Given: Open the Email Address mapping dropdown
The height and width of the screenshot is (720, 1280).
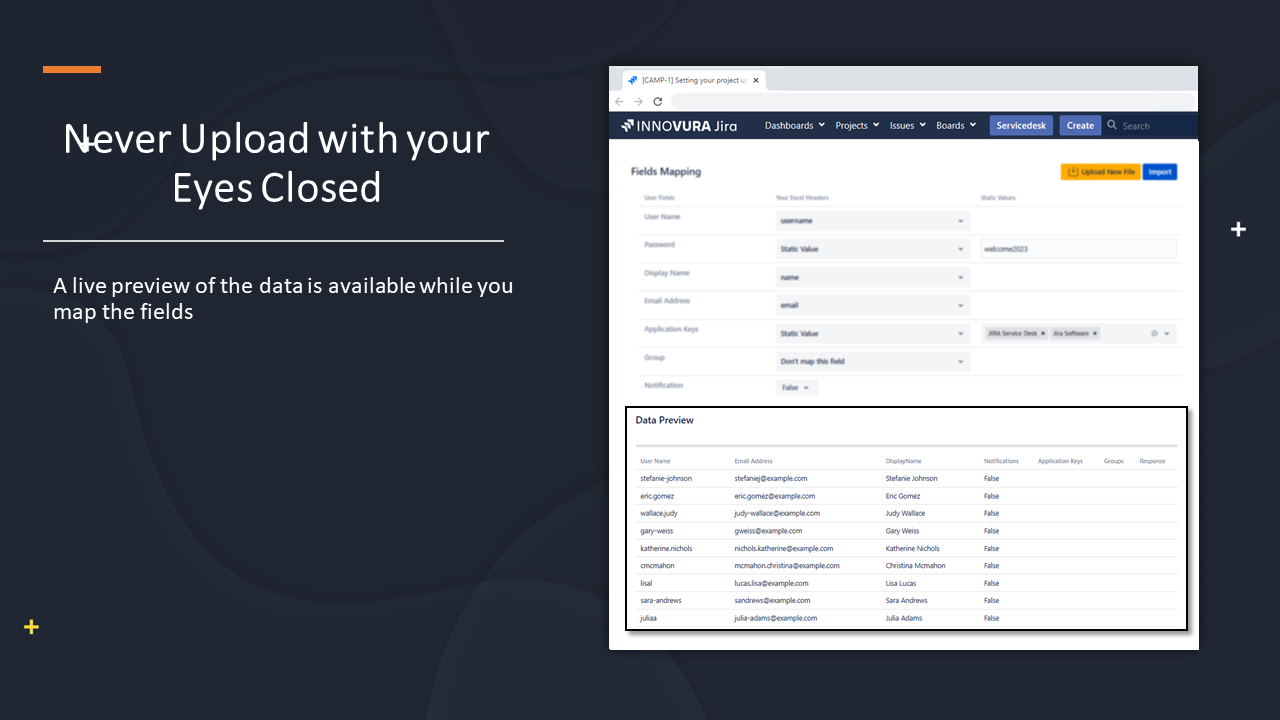Looking at the screenshot, I should [872, 305].
